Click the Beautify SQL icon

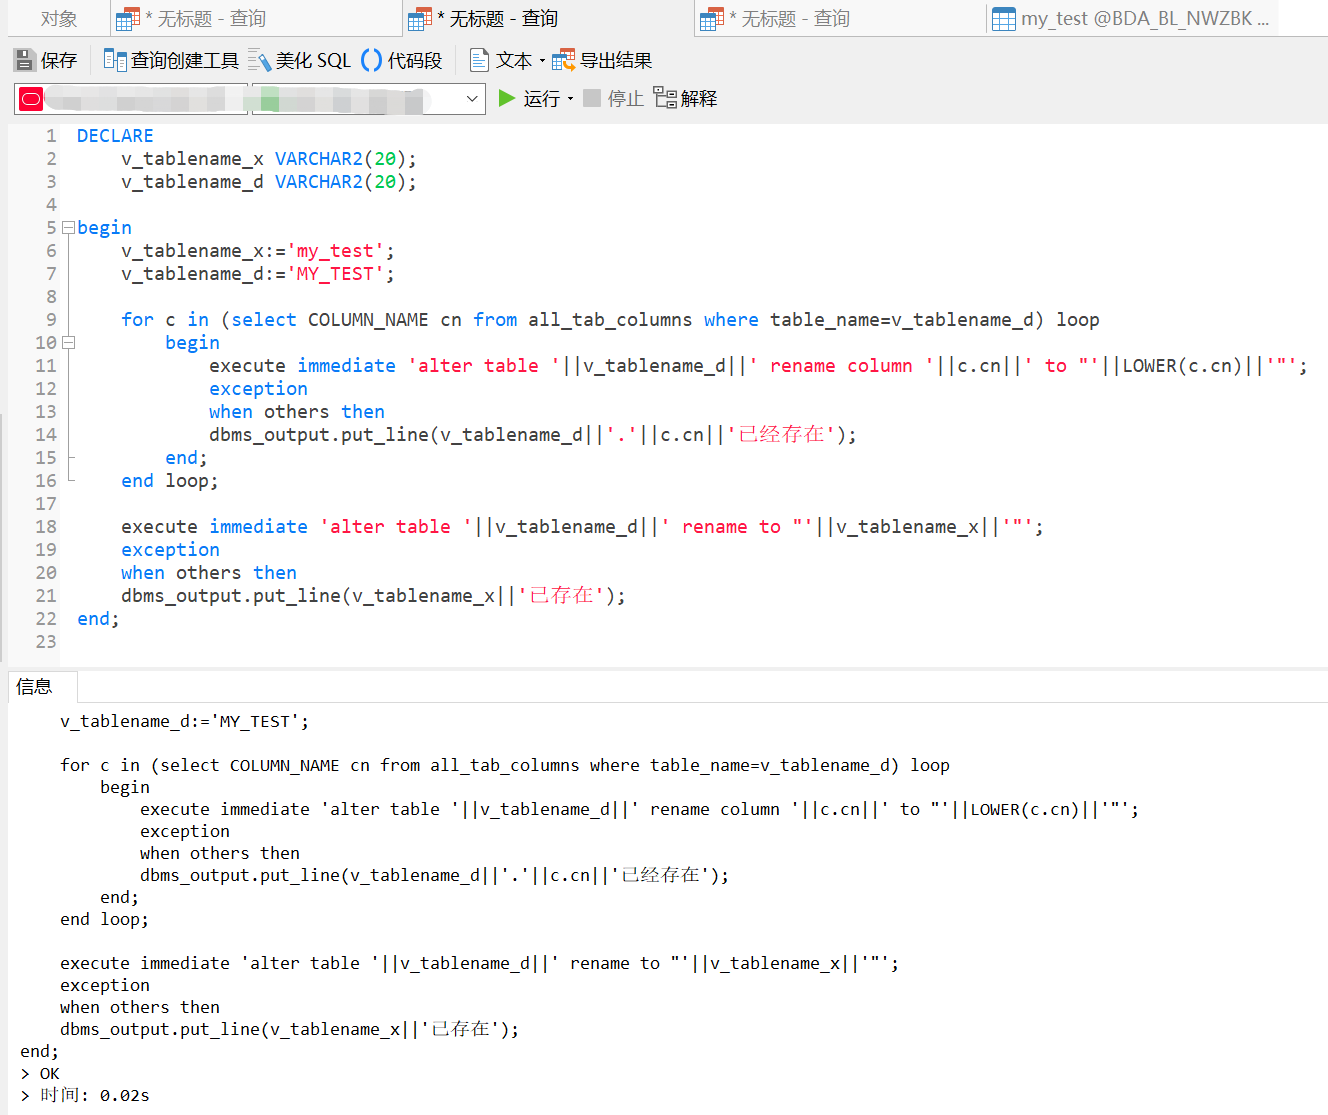pyautogui.click(x=260, y=61)
